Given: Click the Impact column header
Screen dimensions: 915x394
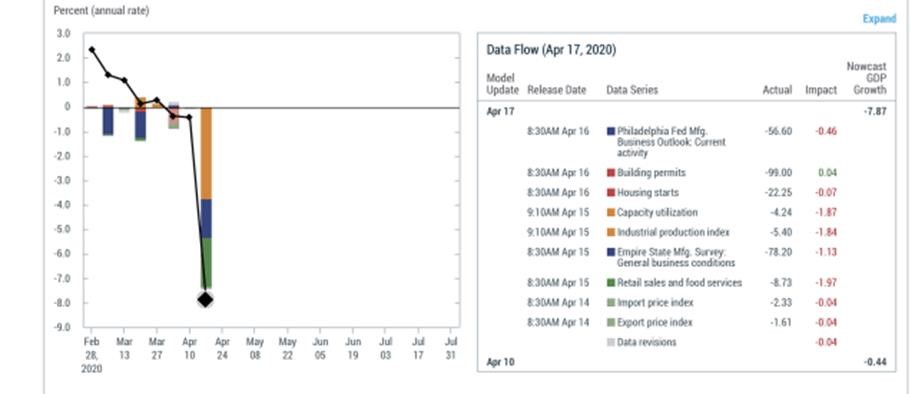Looking at the screenshot, I should pyautogui.click(x=821, y=90).
